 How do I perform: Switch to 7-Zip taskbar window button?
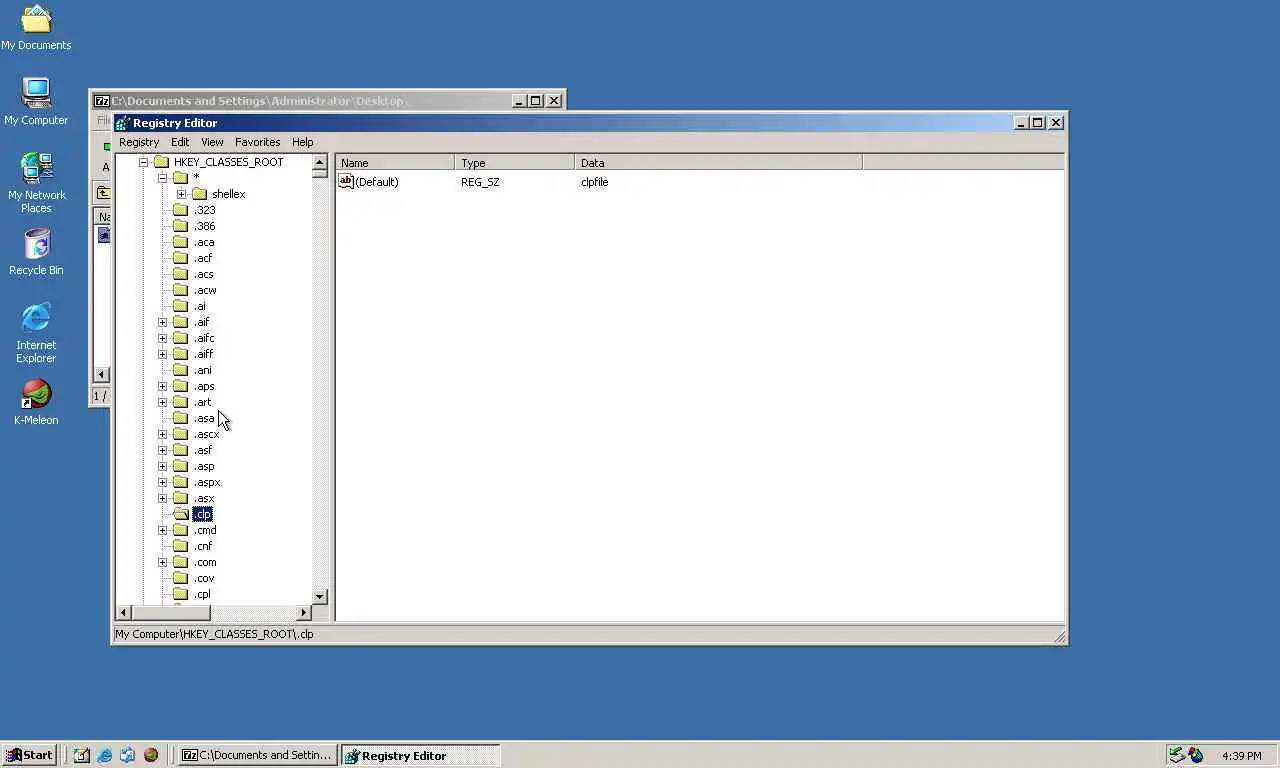coord(258,755)
